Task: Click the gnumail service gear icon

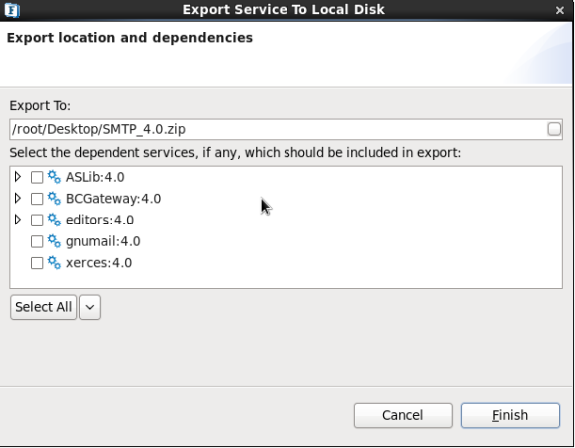Action: click(54, 241)
